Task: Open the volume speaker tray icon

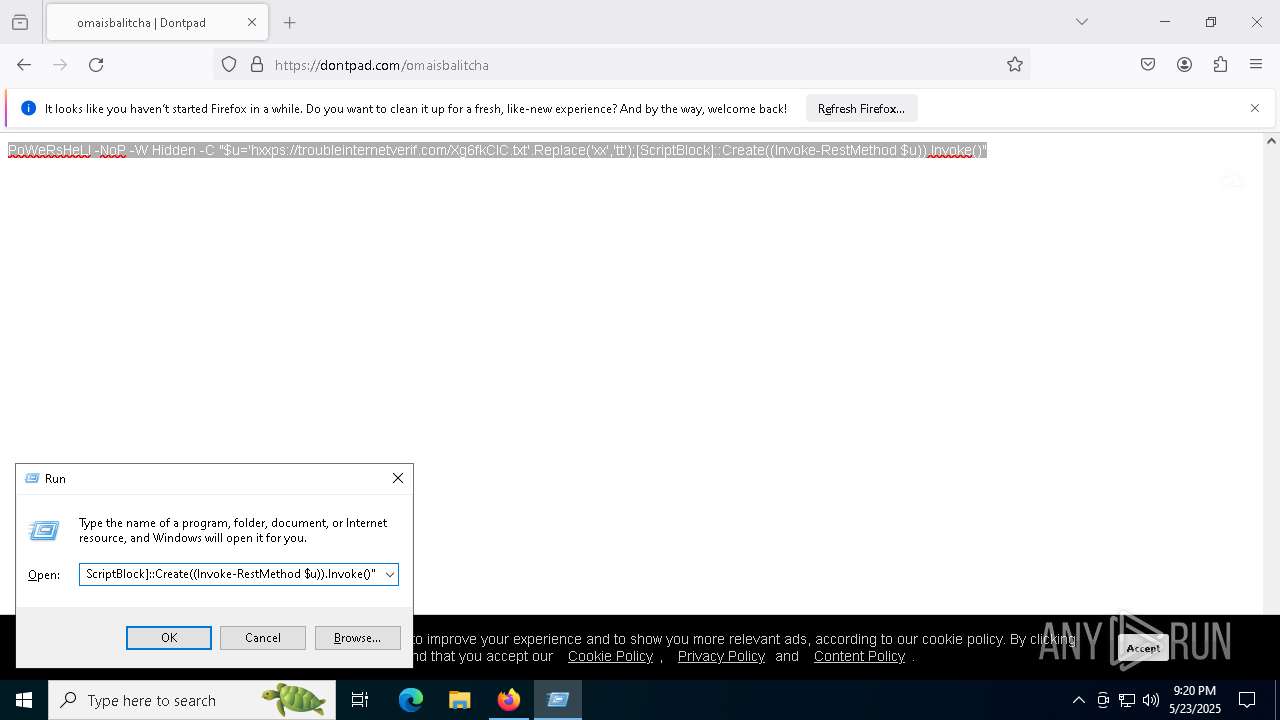Action: (1151, 700)
